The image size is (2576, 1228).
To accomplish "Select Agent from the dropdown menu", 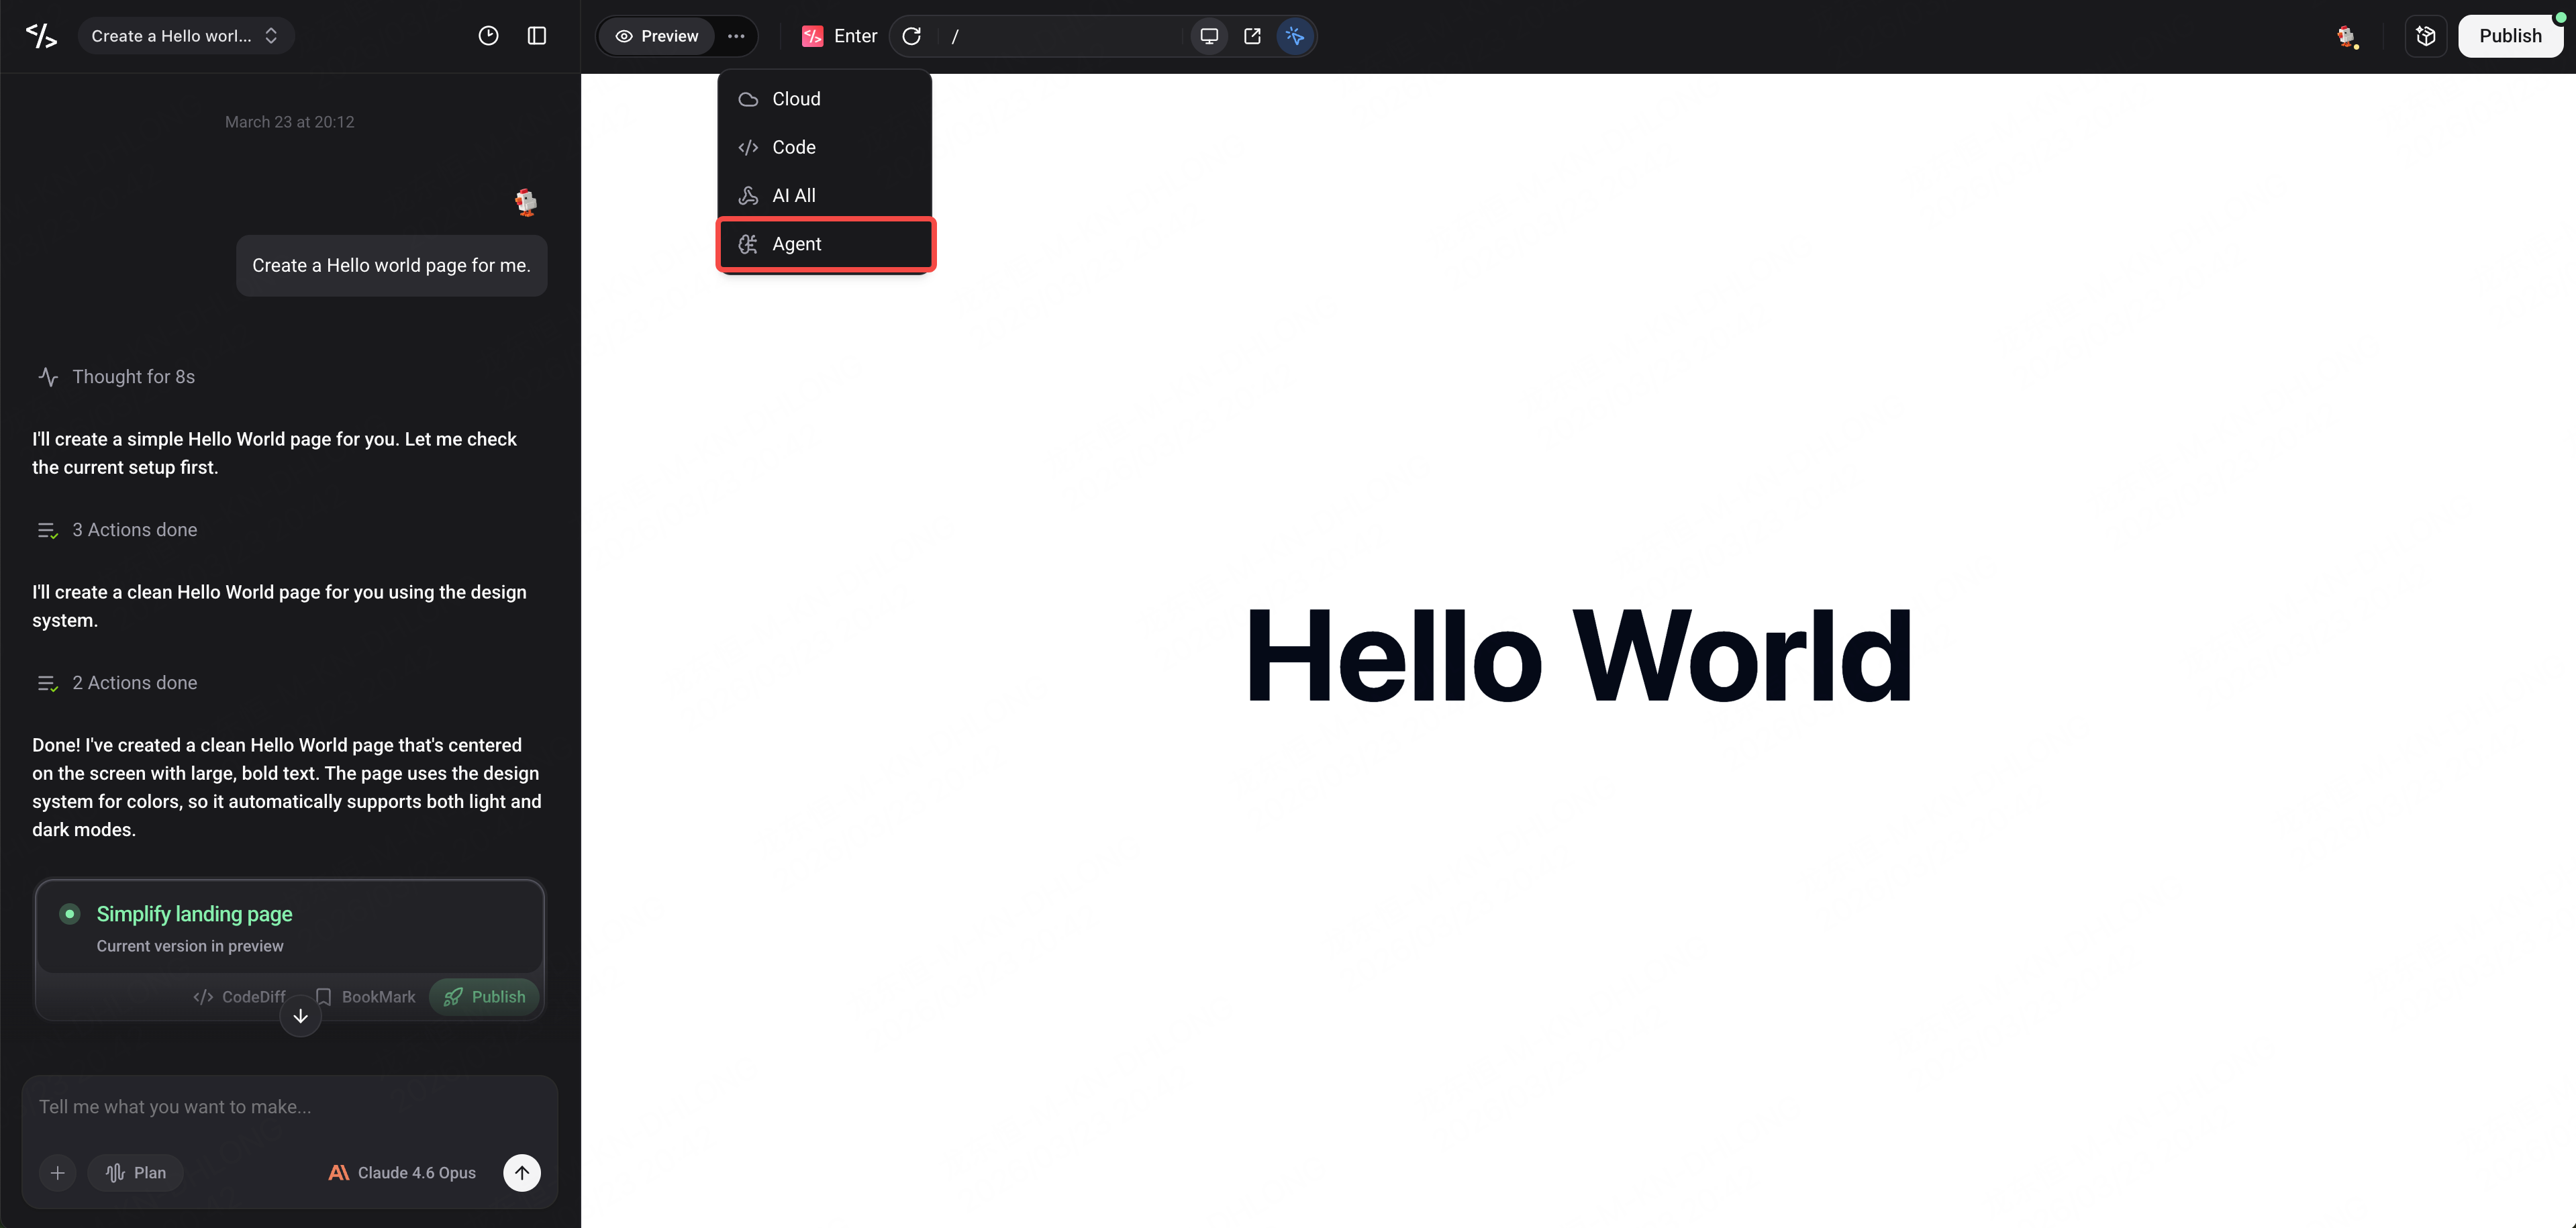I will (x=826, y=244).
